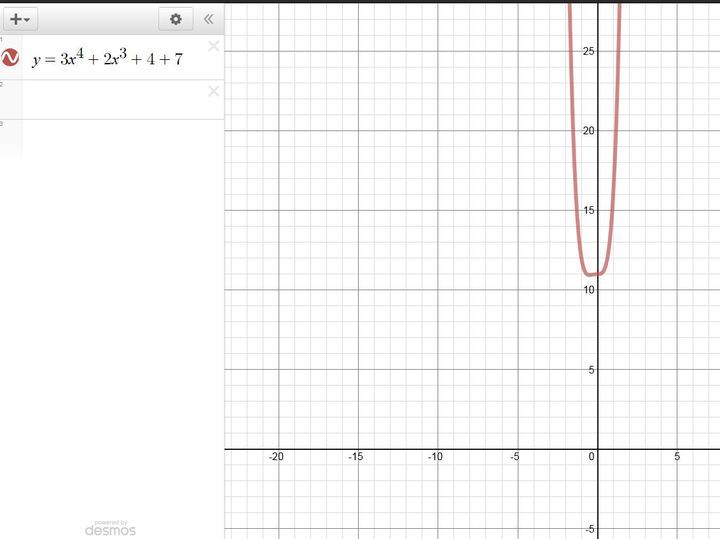The height and width of the screenshot is (539, 720).
Task: Remove the empty second expression row
Action: tap(213, 92)
